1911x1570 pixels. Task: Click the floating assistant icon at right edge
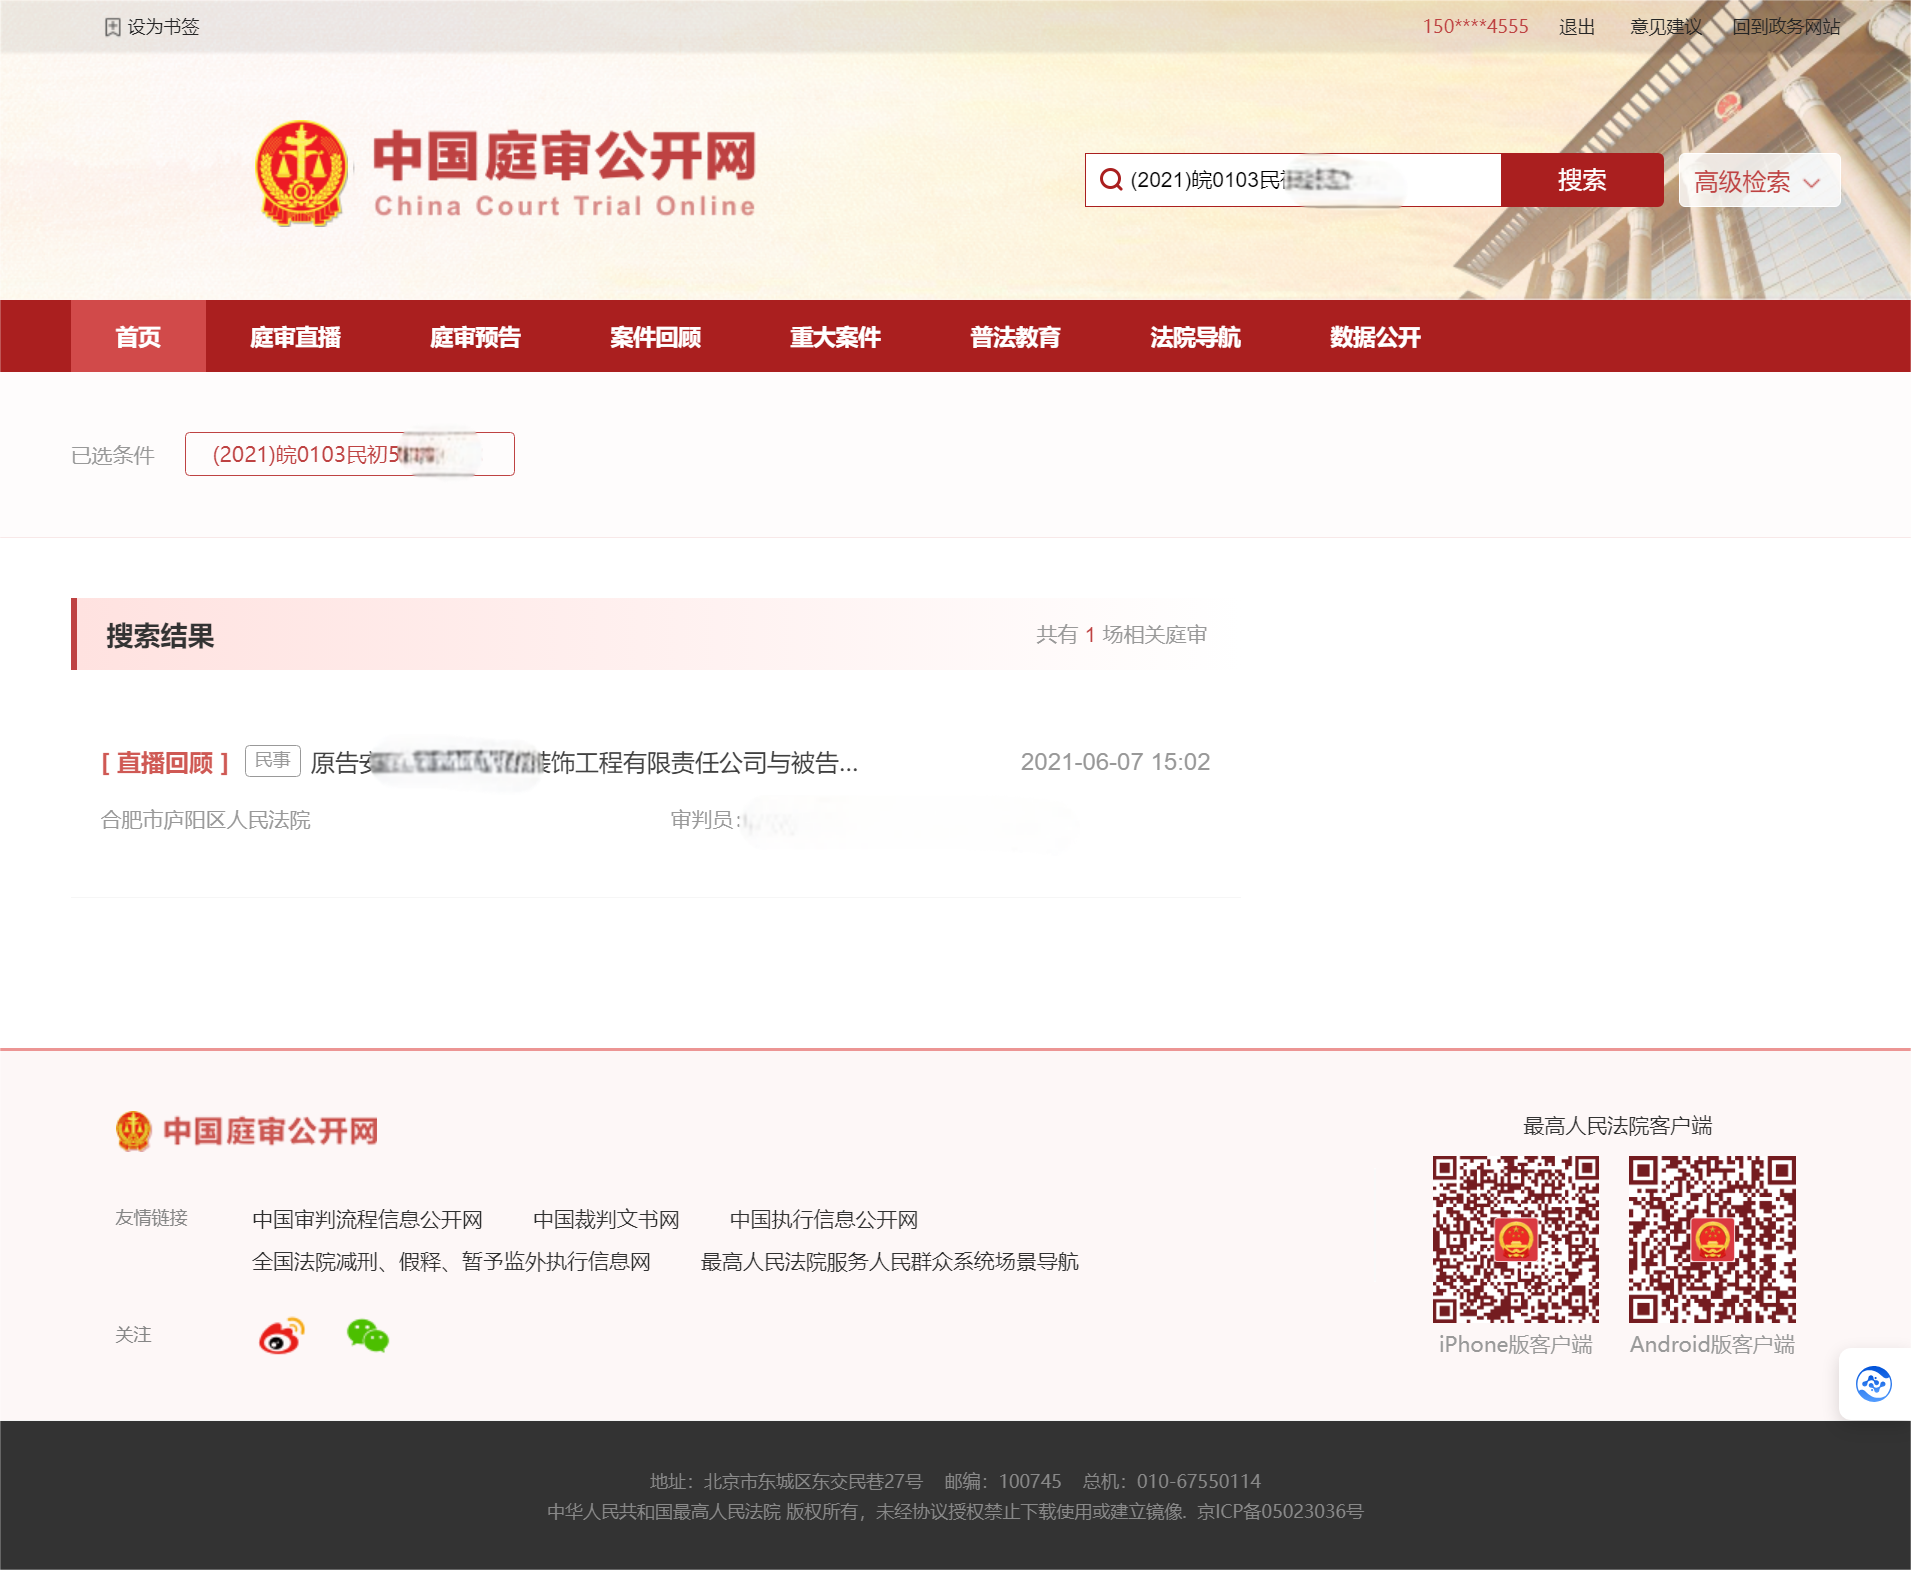[1873, 1384]
